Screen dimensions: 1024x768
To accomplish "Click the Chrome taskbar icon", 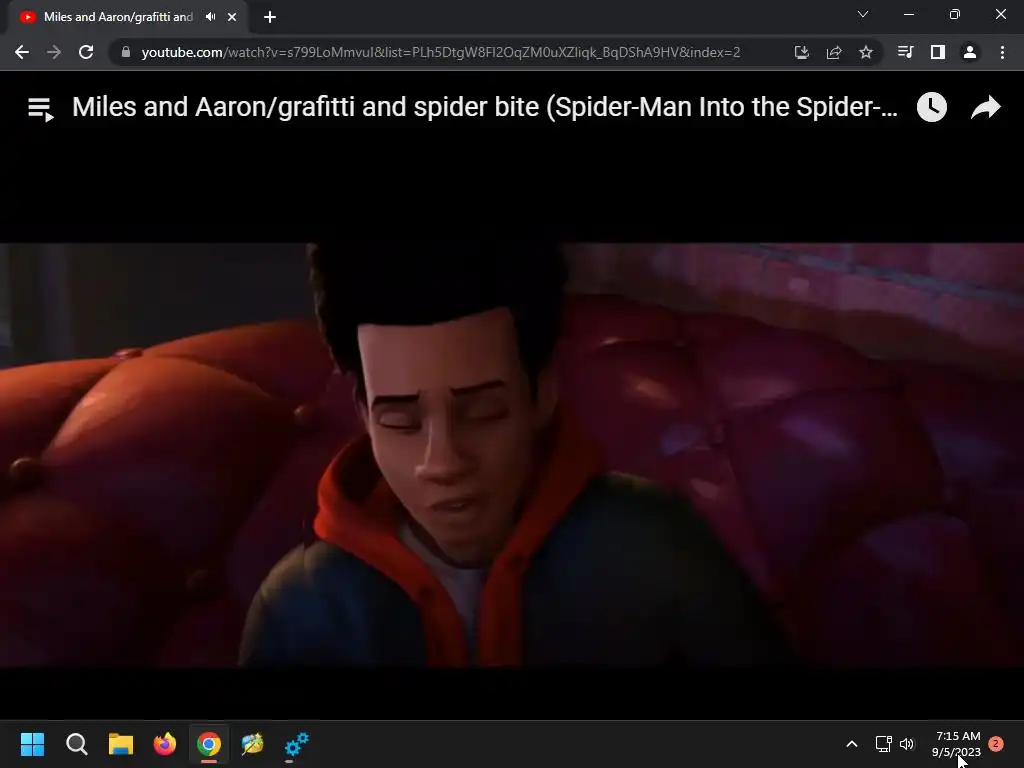I will tap(209, 744).
